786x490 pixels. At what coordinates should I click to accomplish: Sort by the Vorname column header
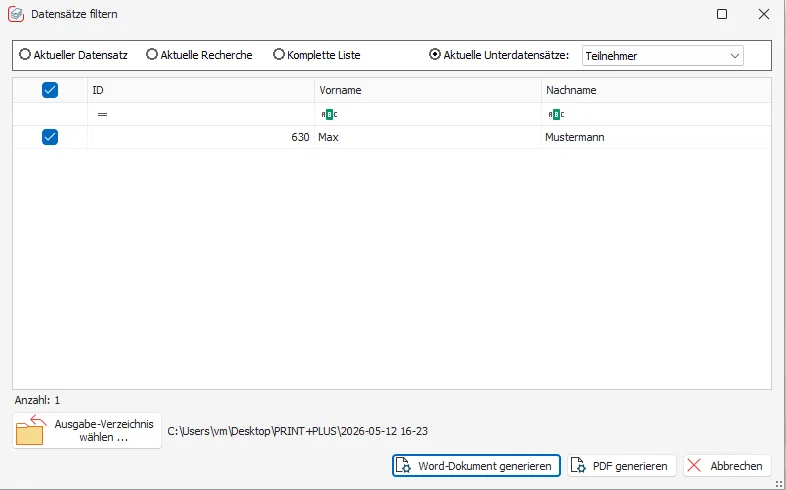[428, 90]
